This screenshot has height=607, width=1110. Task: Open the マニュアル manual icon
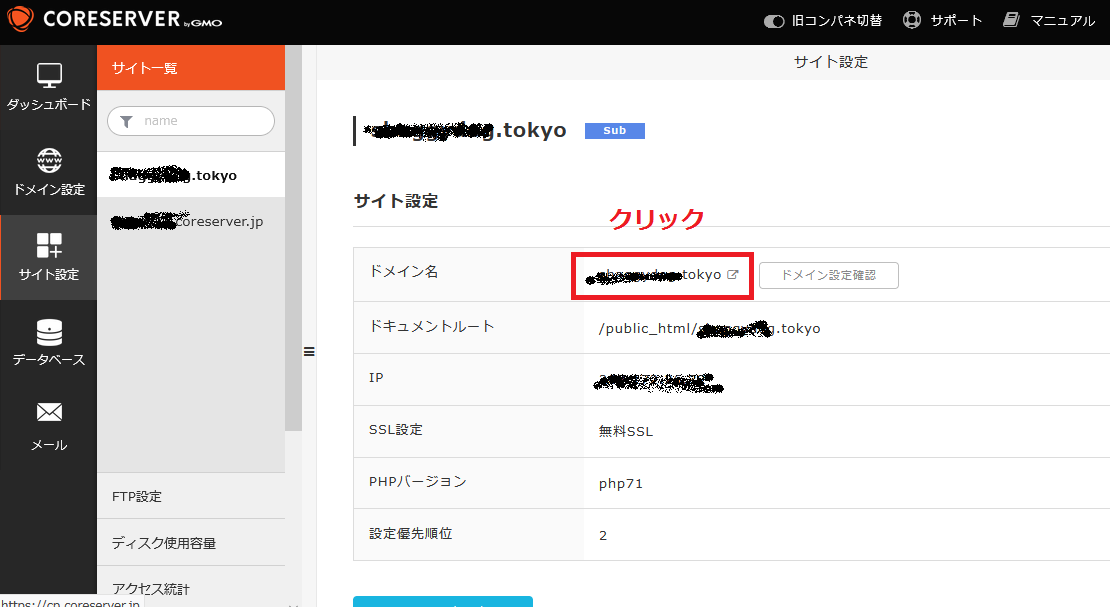[1010, 18]
